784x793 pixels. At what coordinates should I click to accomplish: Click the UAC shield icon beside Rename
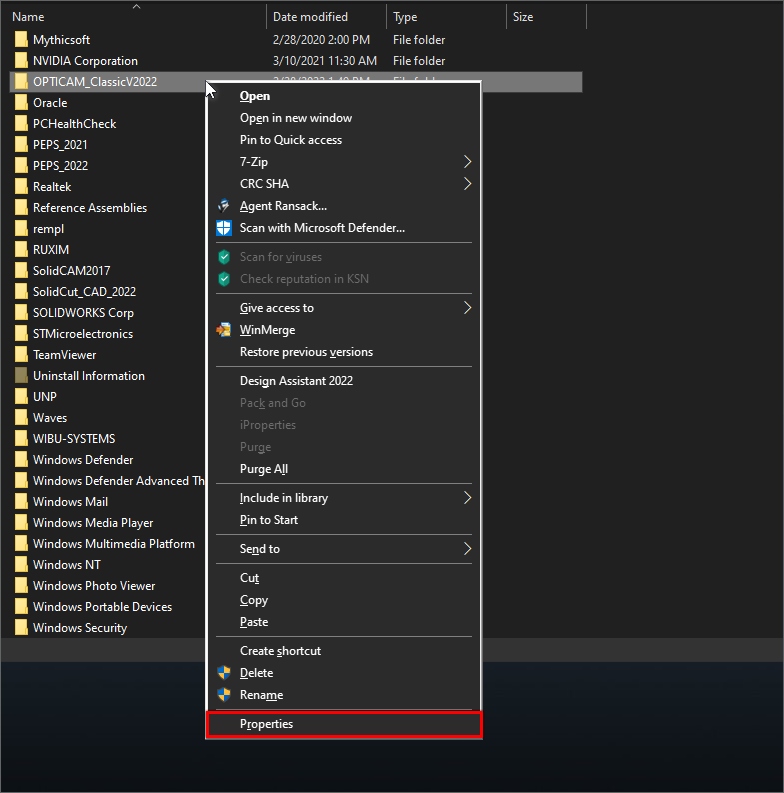click(224, 695)
